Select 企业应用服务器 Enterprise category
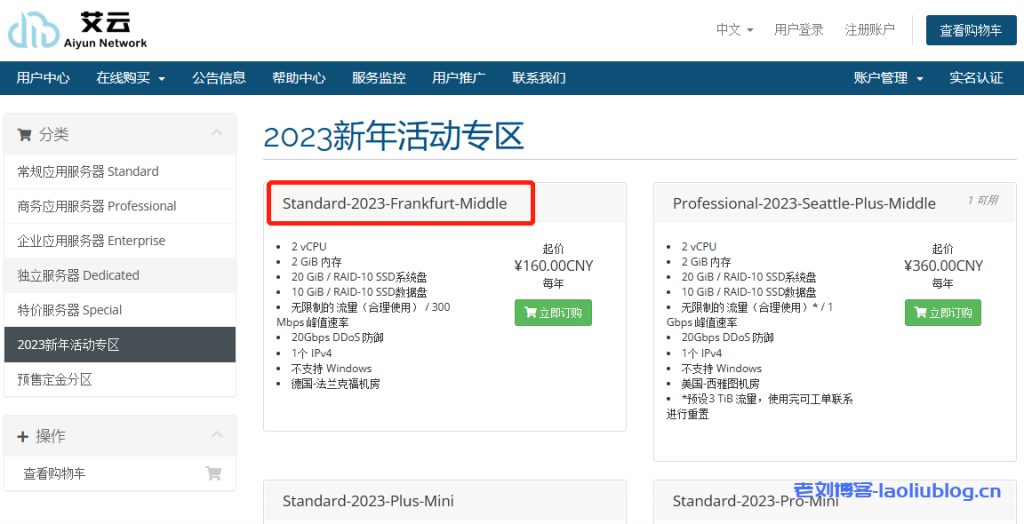This screenshot has height=524, width=1024. [x=120, y=241]
